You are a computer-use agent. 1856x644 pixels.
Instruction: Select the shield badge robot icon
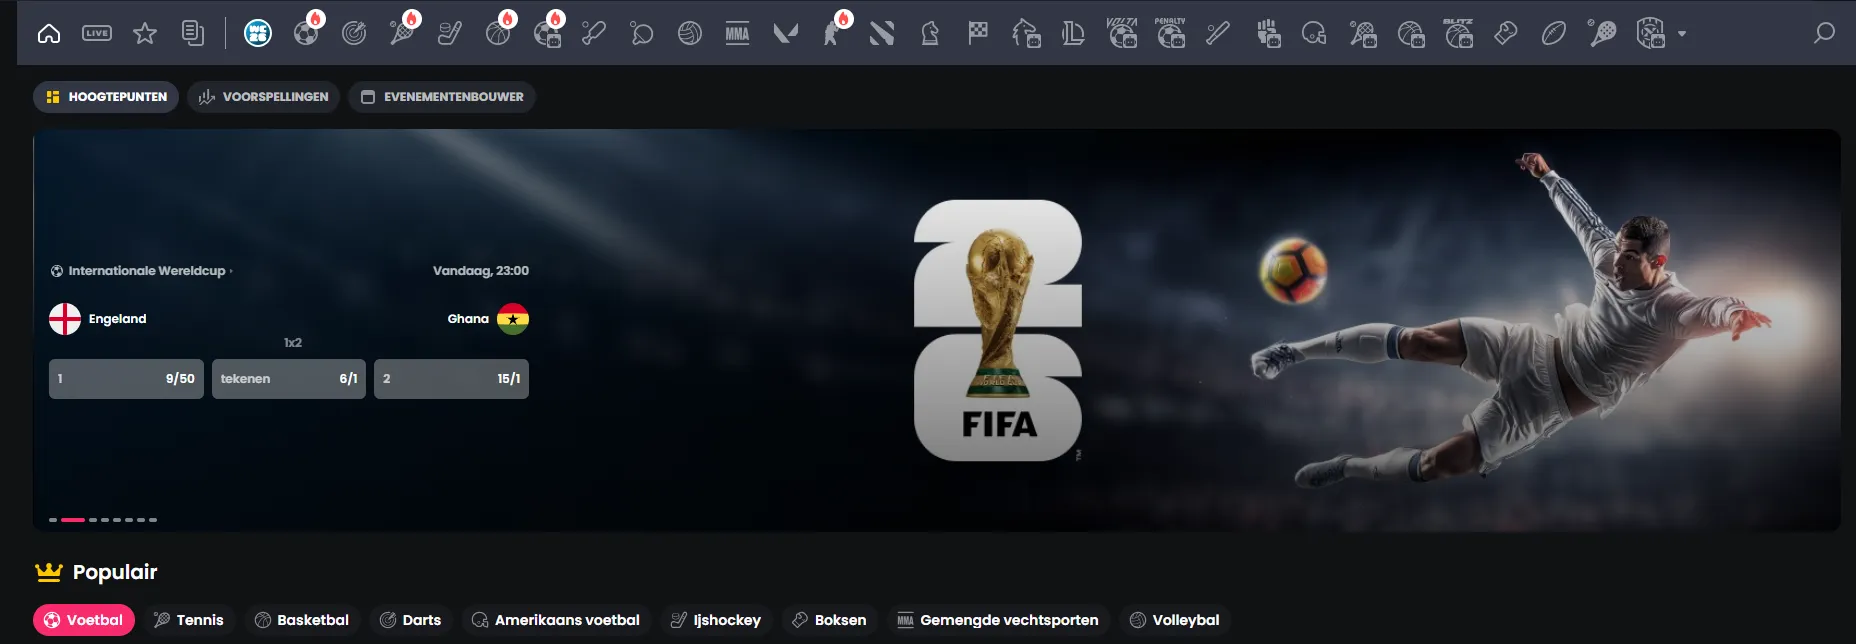coord(1650,33)
